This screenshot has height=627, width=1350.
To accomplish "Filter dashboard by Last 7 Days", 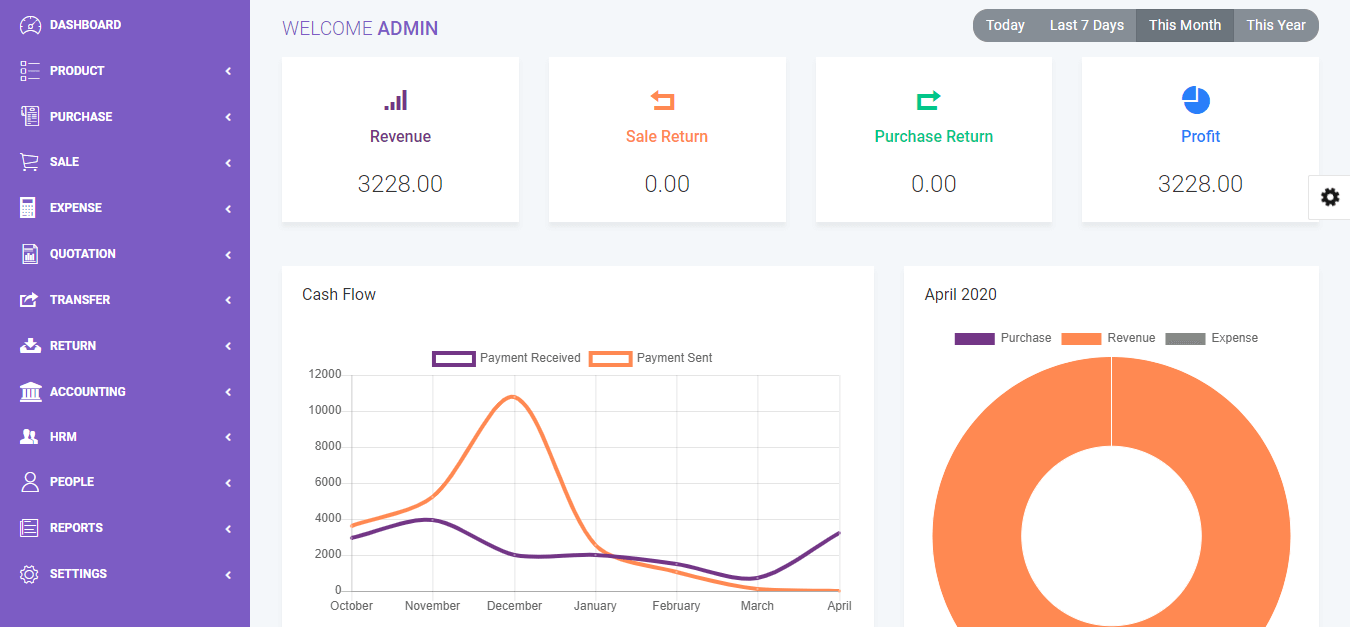I will click(x=1087, y=25).
